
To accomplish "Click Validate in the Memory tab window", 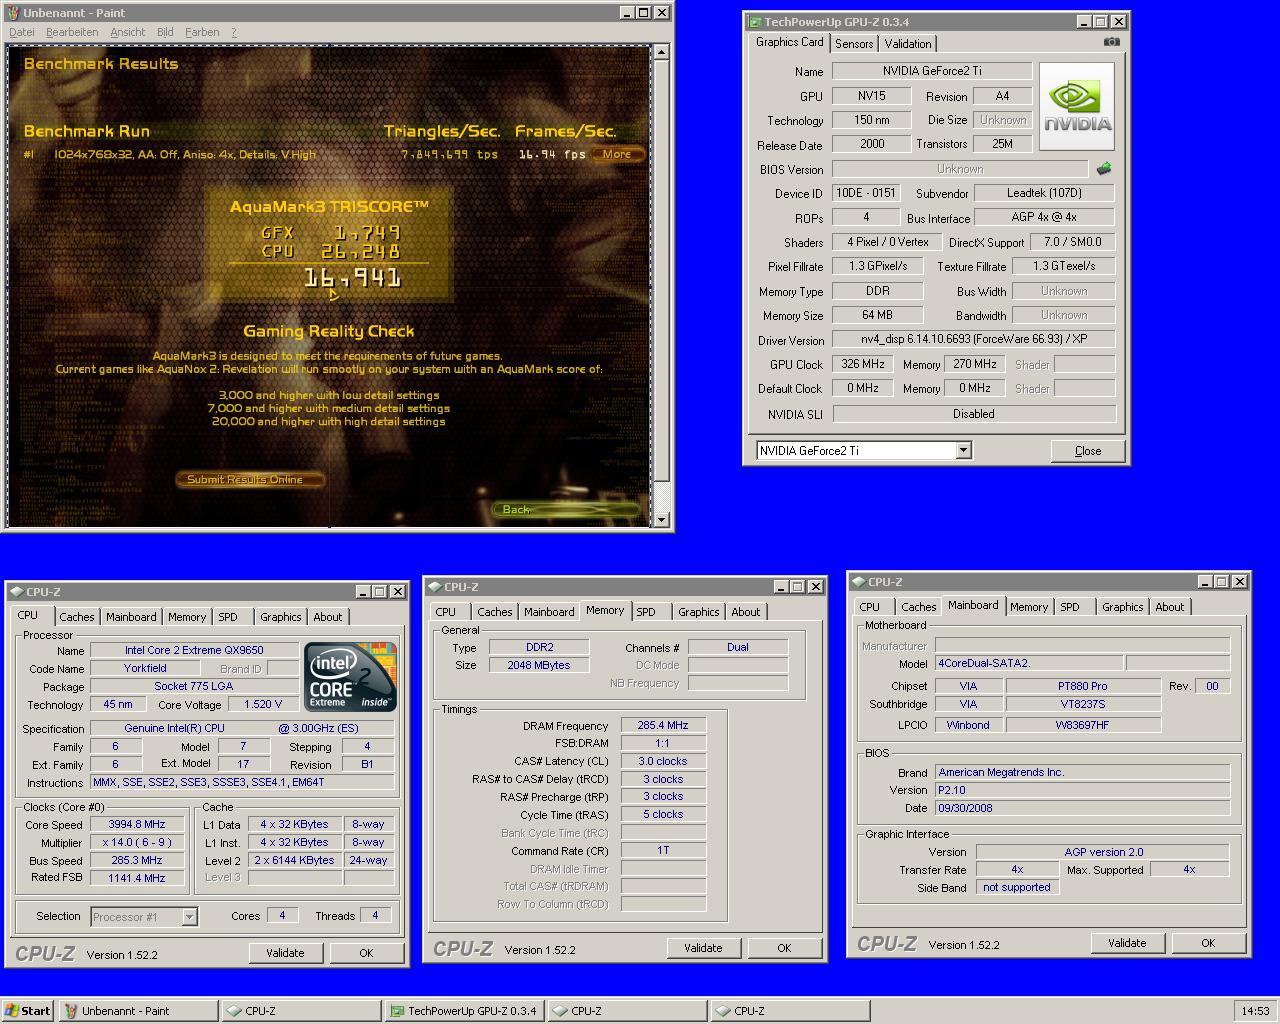I will [703, 948].
